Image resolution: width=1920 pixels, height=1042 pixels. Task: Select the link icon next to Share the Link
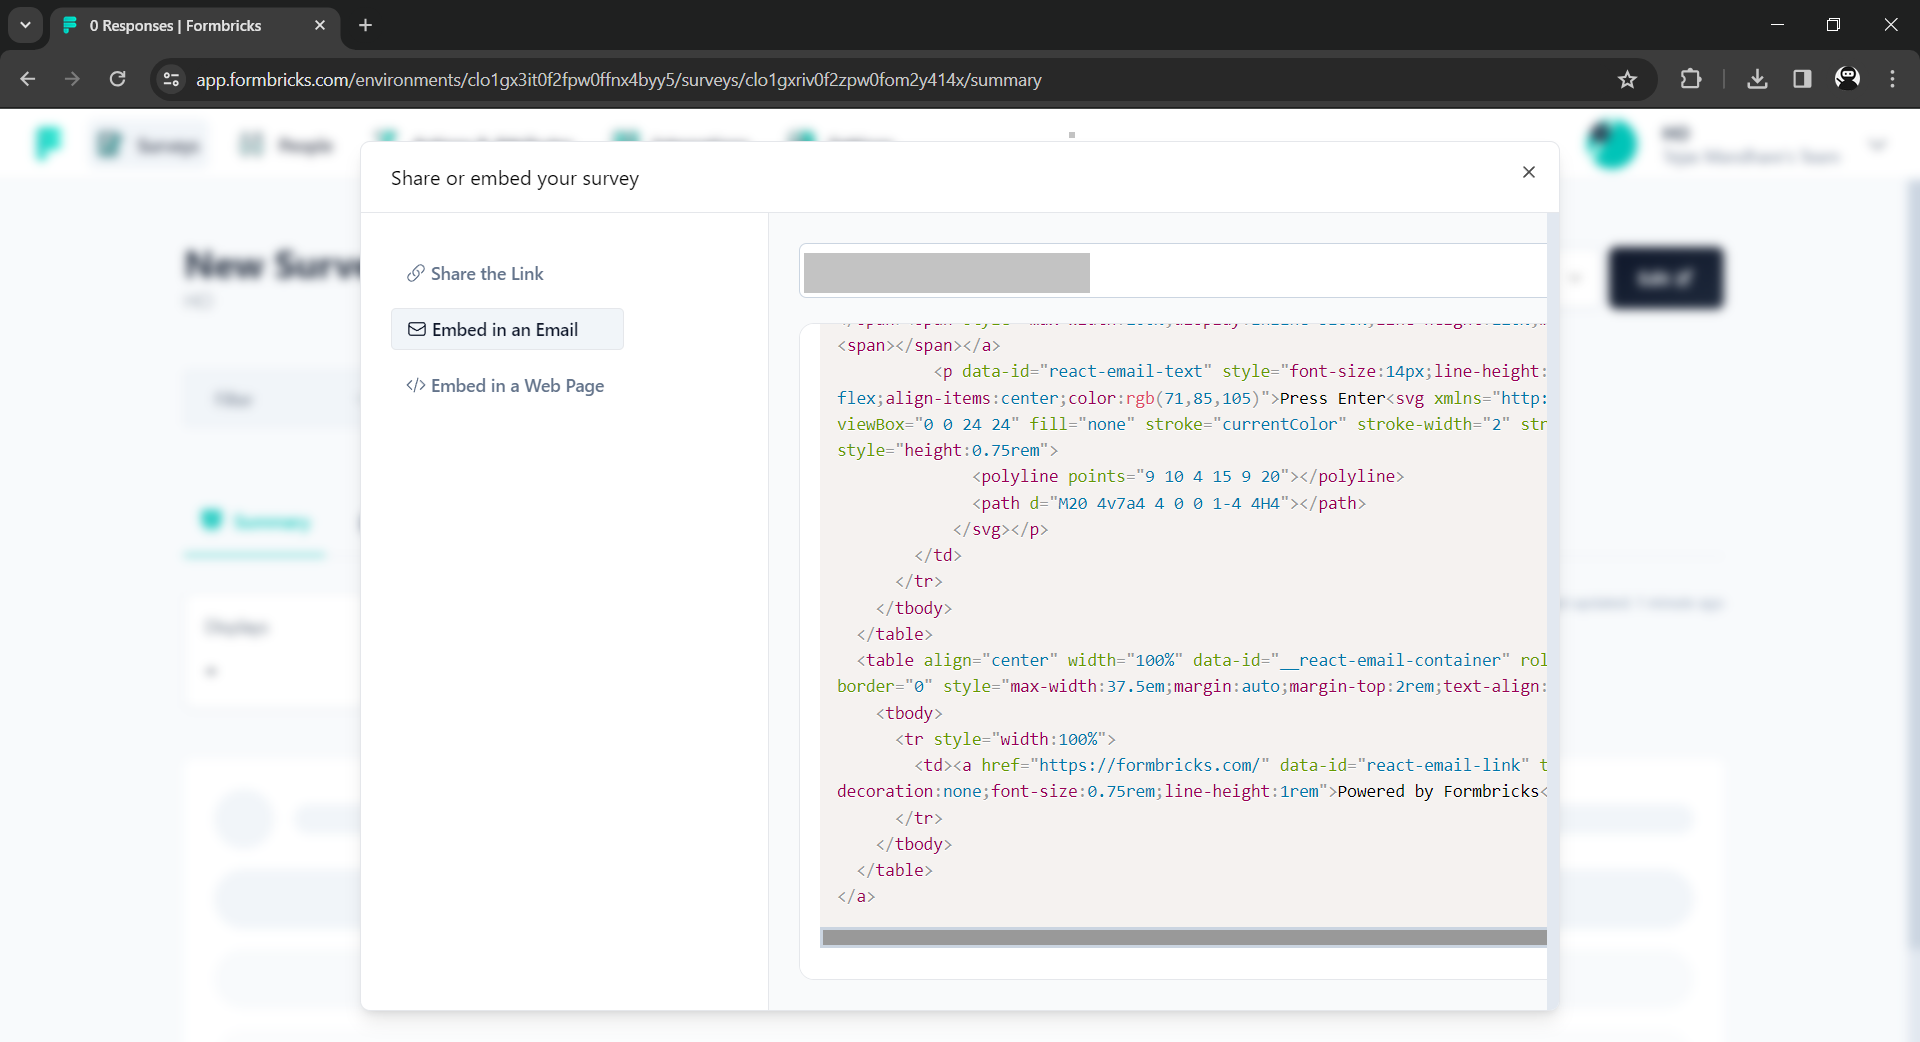(415, 273)
